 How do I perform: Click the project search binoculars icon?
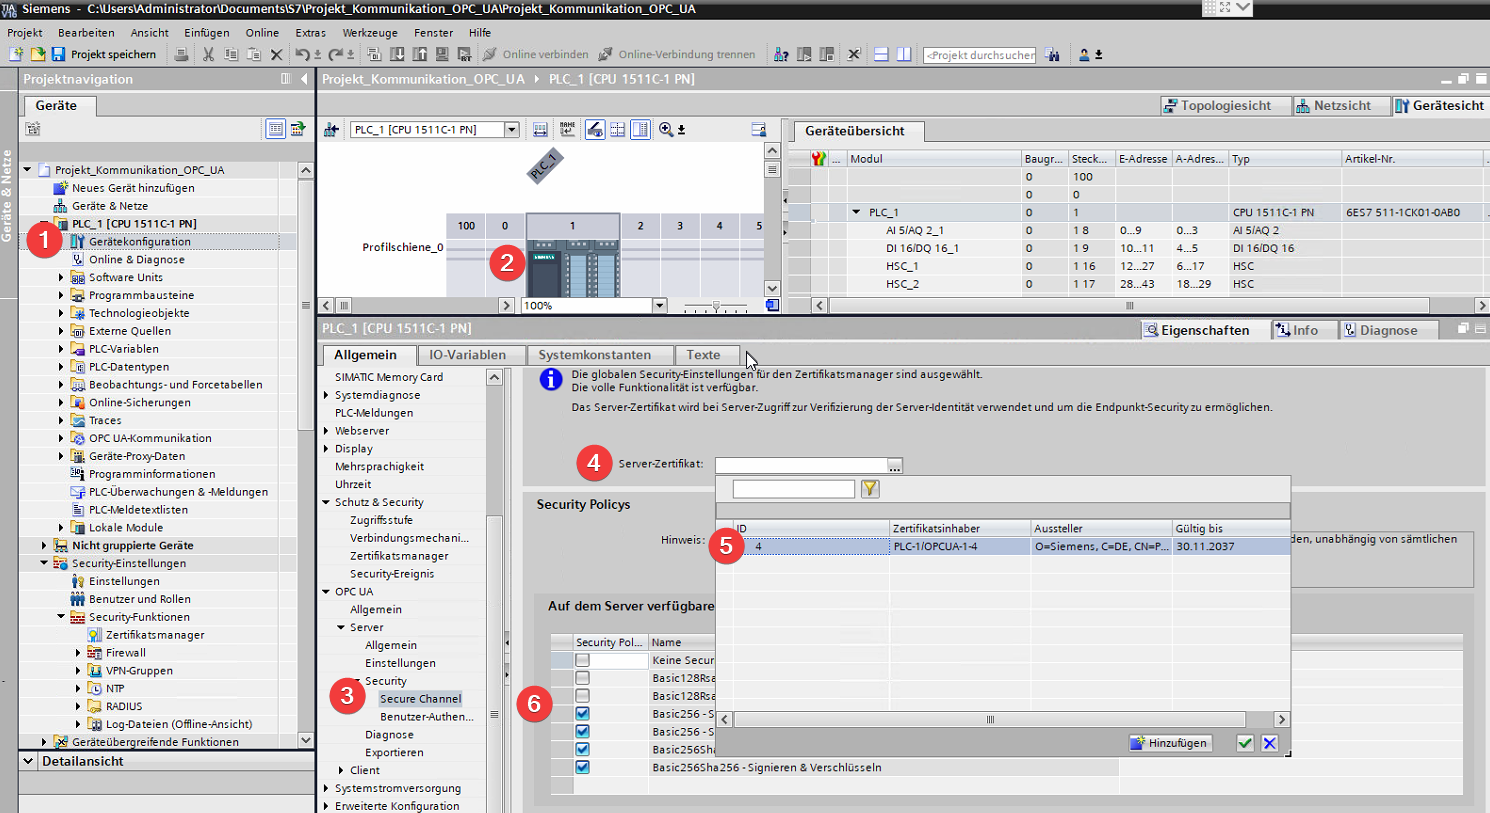[x=1052, y=54]
